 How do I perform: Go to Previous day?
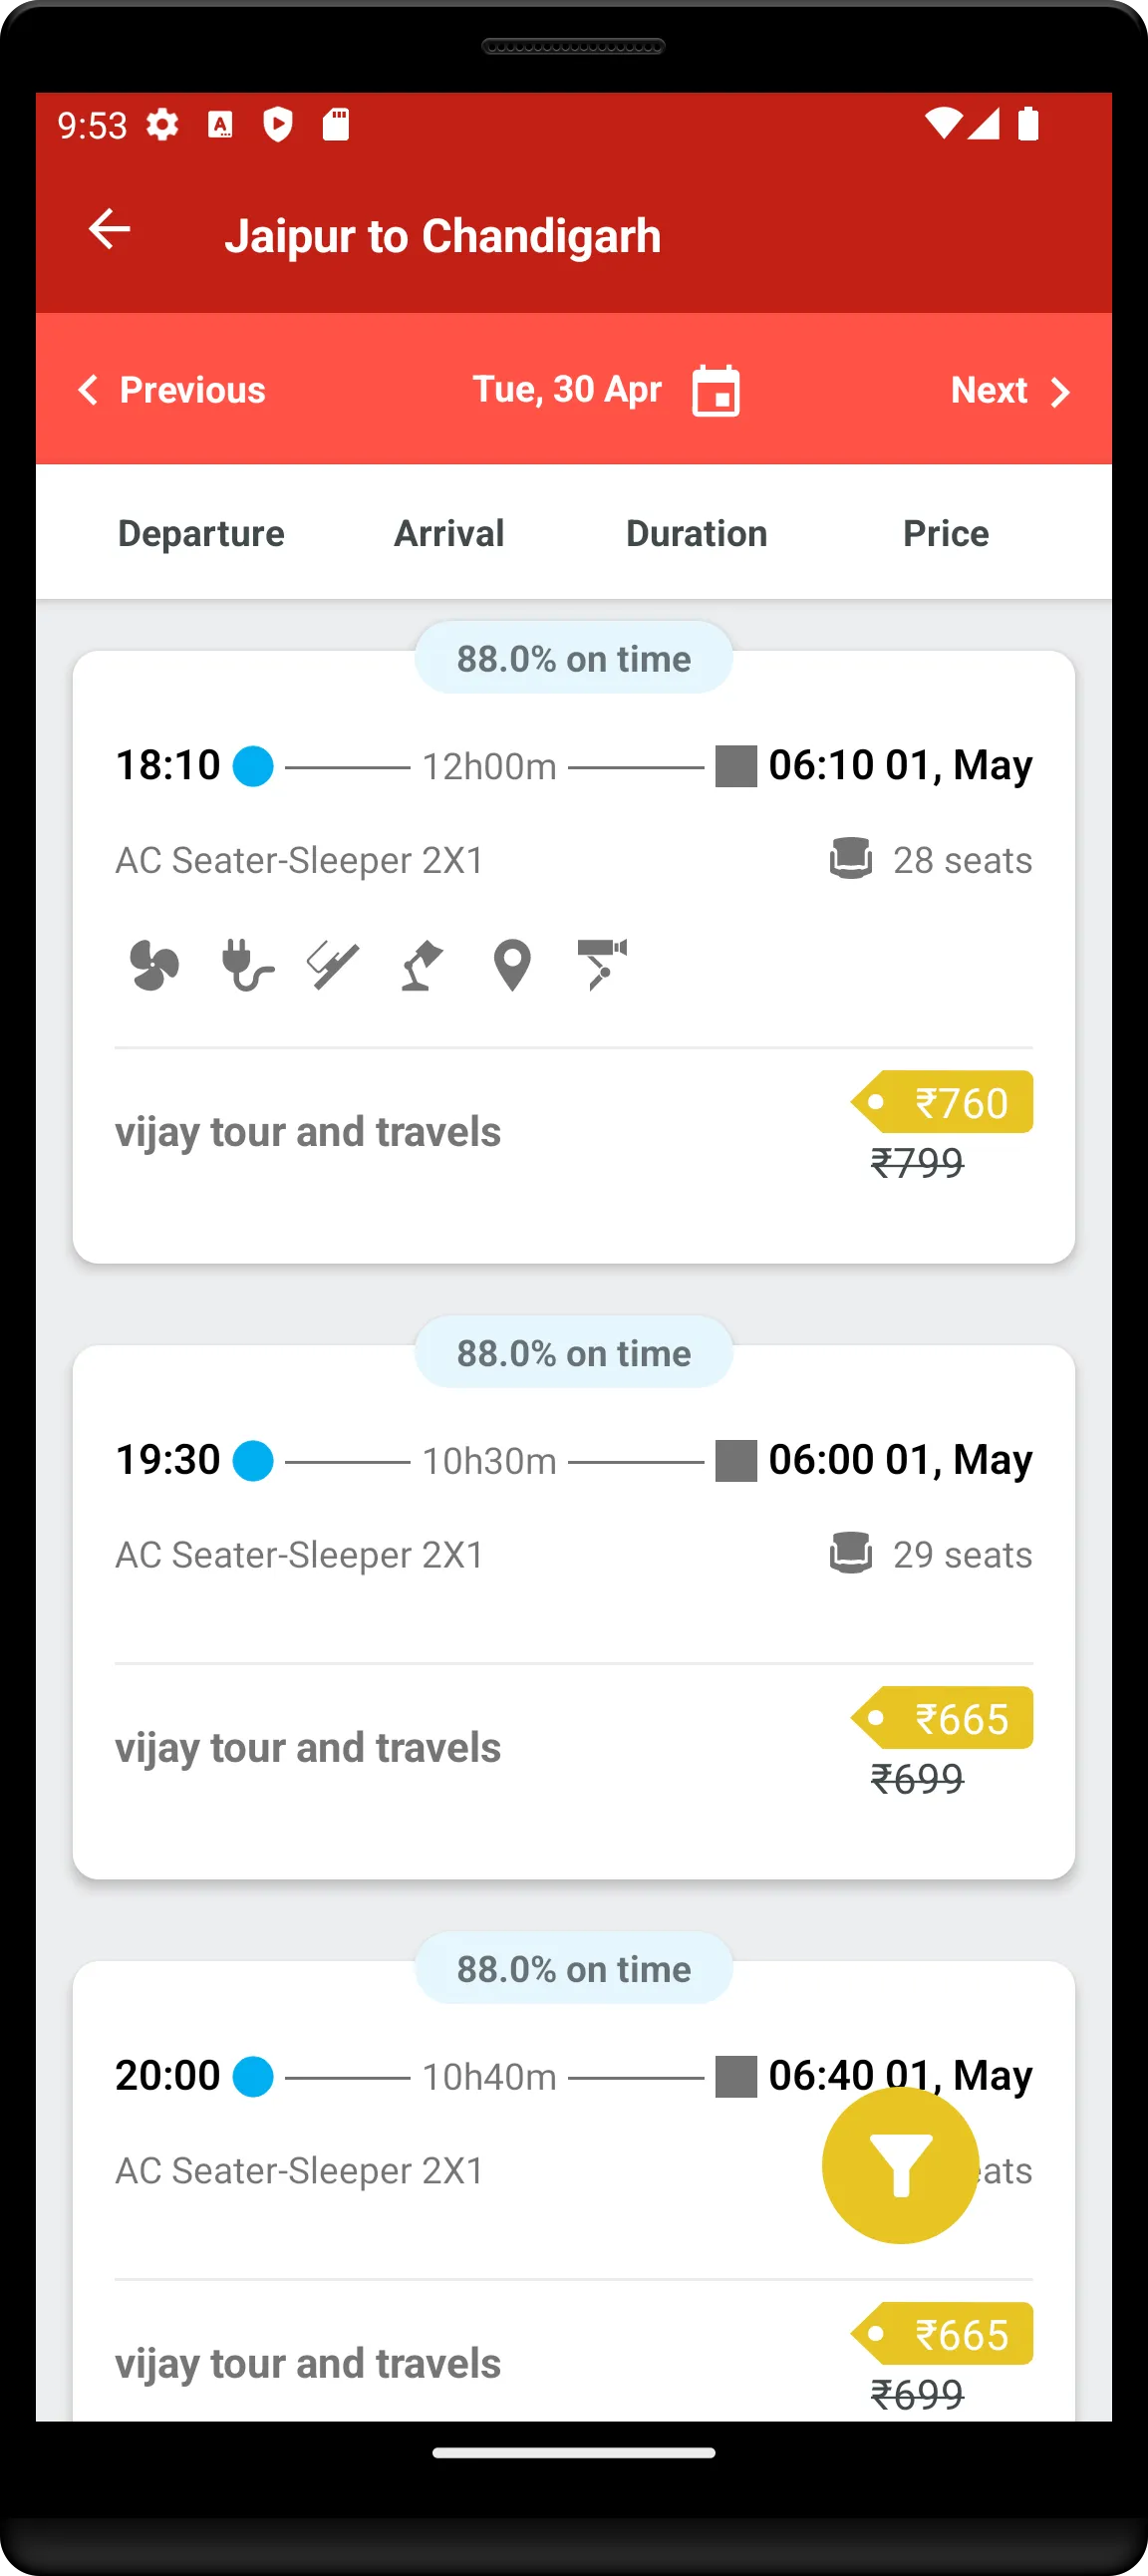click(x=172, y=390)
